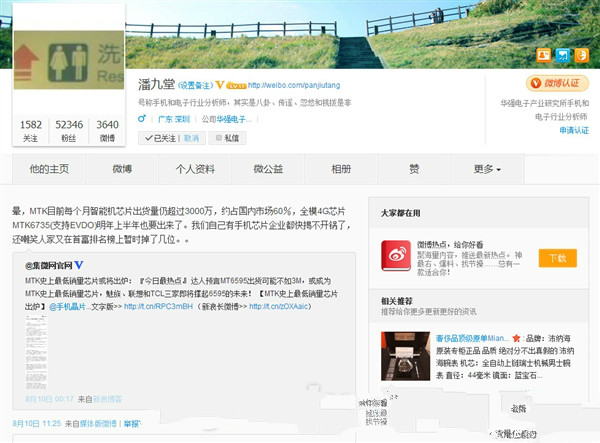The image size is (600, 443).
Task: Open the profile avatar photo
Action: (x=68, y=58)
